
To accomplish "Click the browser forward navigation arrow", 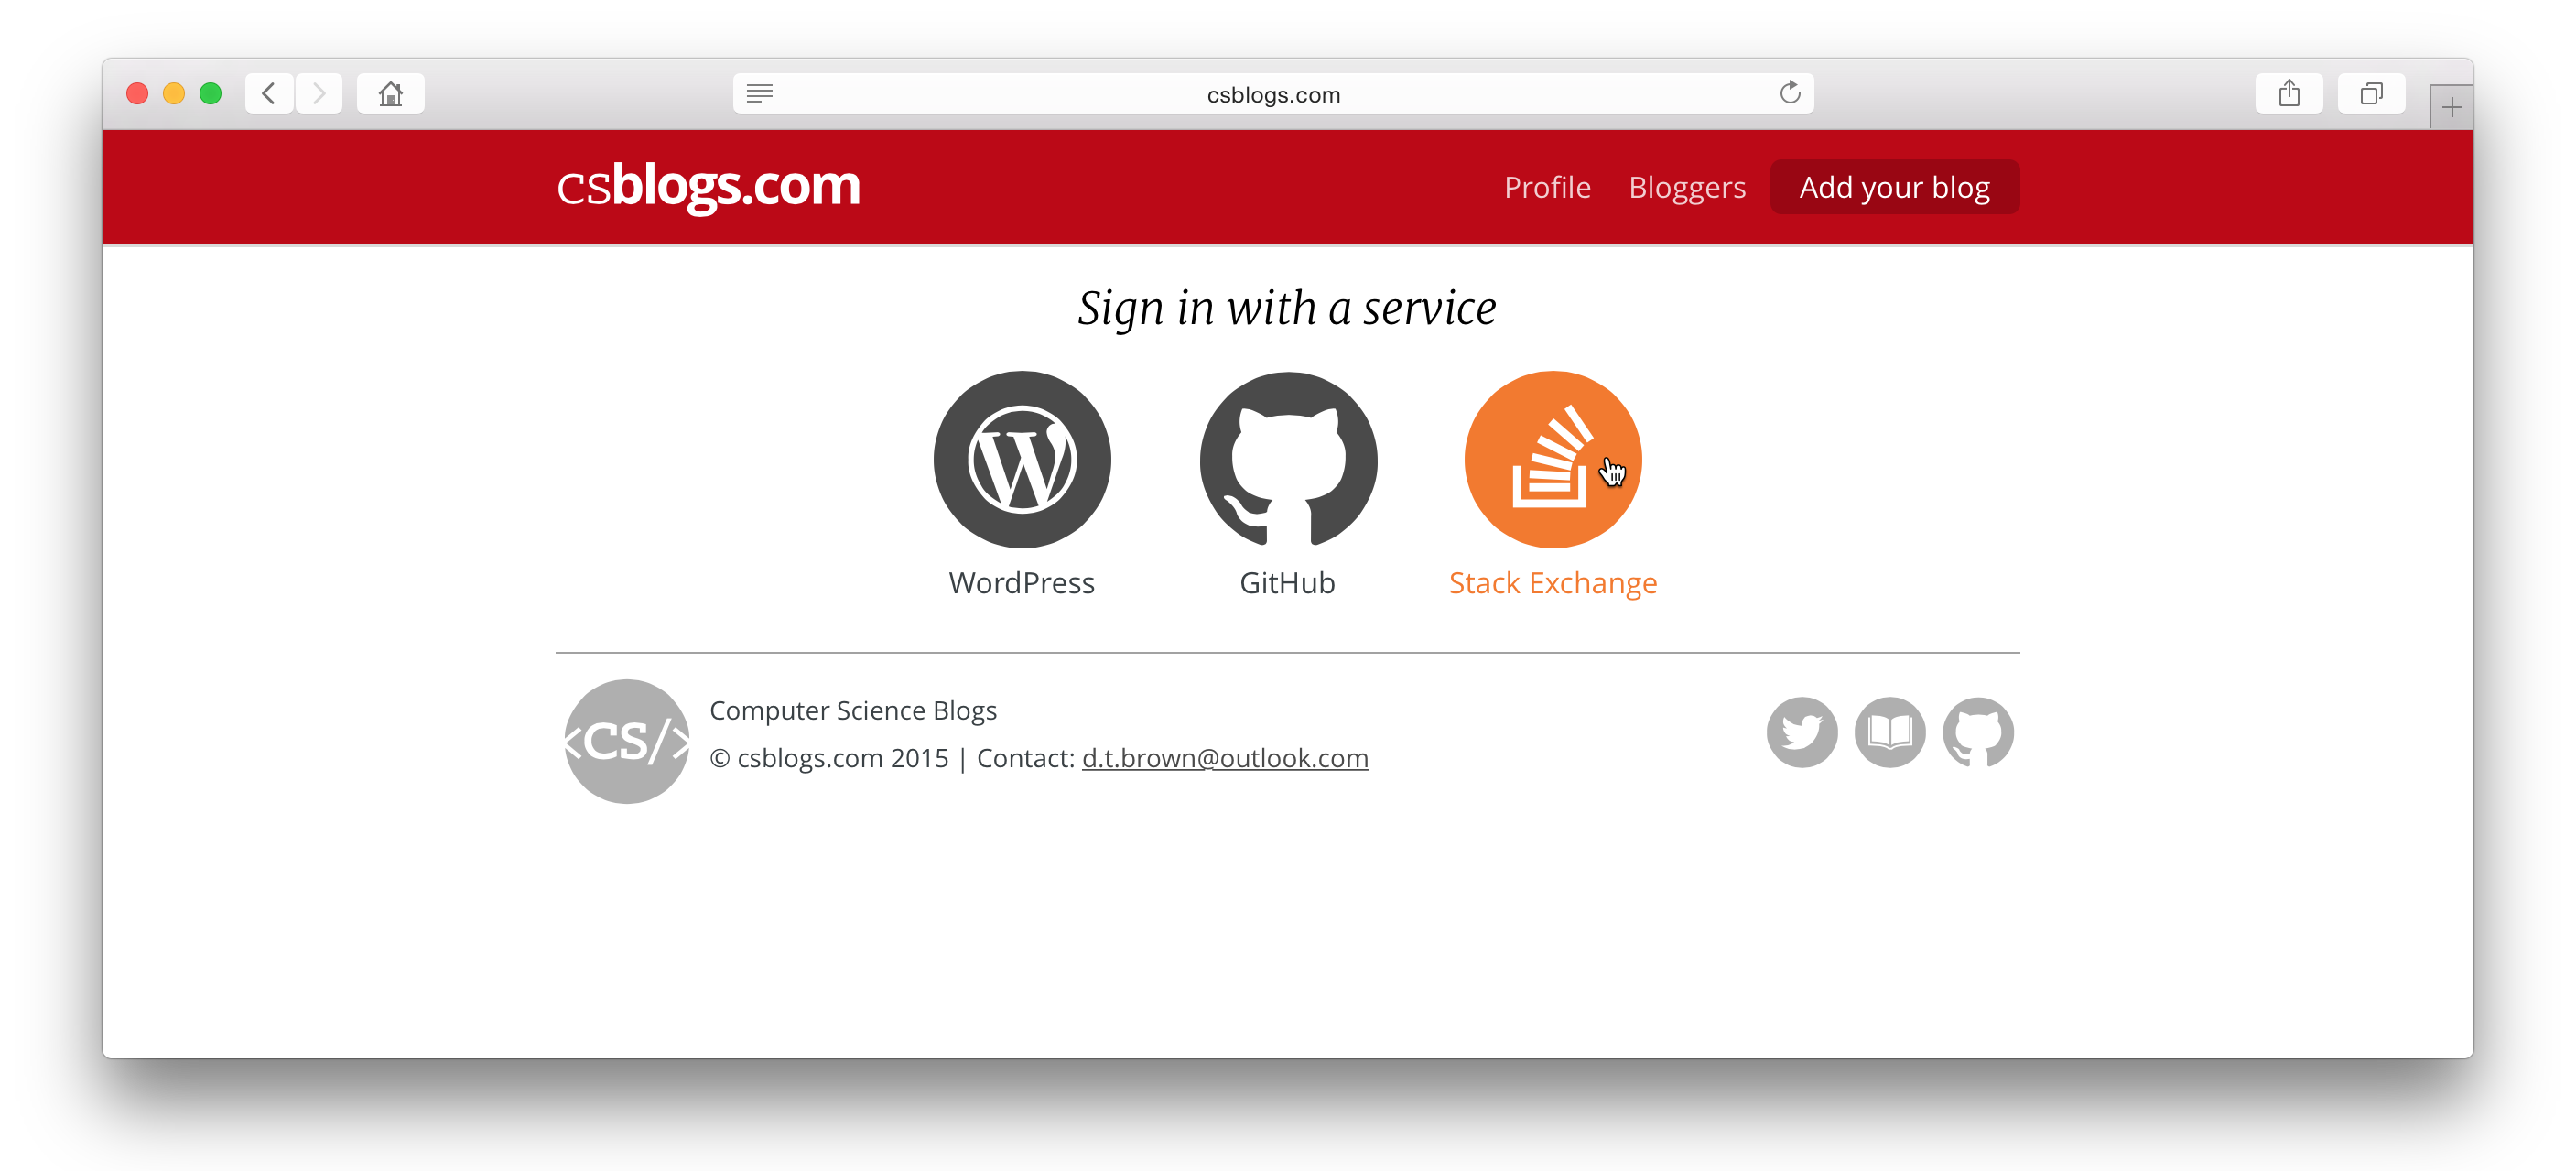I will [x=320, y=93].
